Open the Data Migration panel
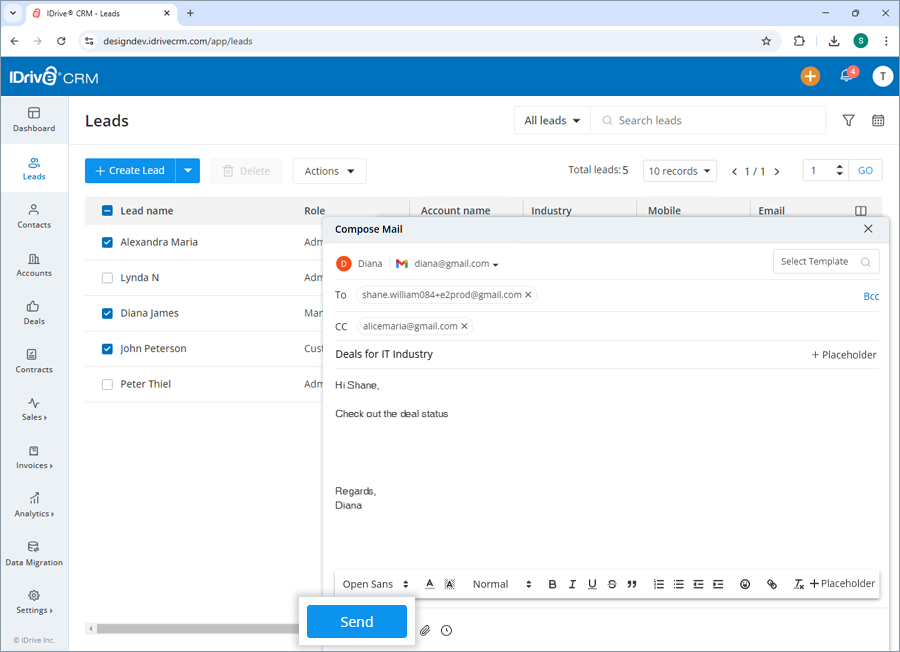Viewport: 900px width, 652px height. tap(34, 555)
